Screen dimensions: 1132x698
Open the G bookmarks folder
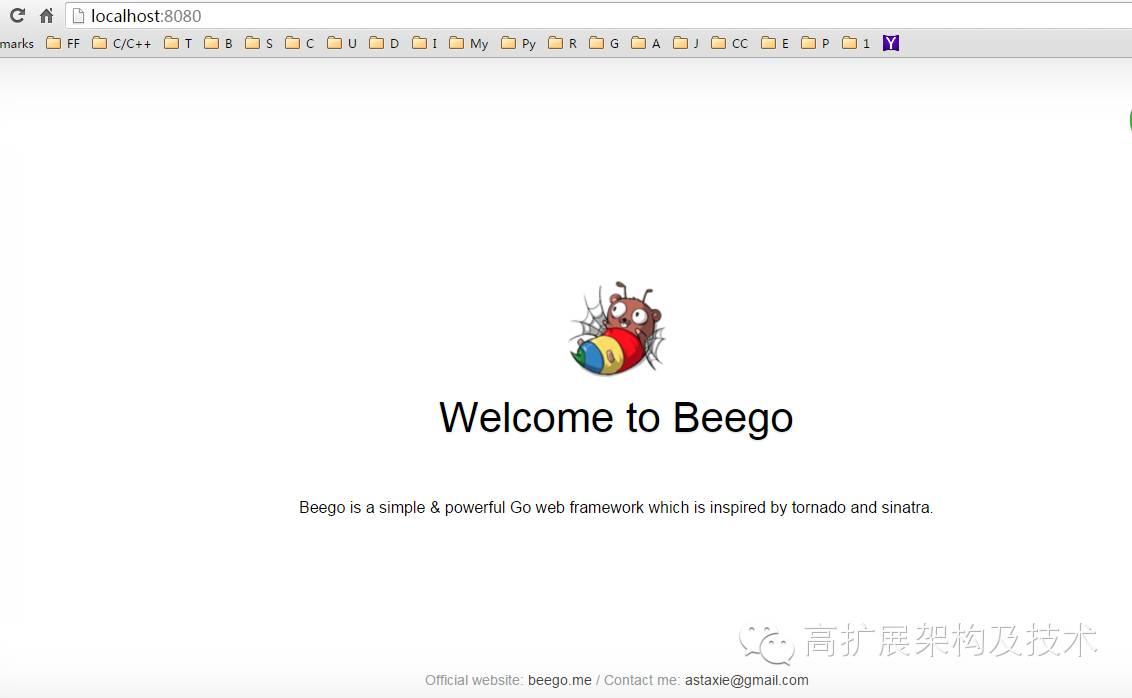(x=604, y=43)
